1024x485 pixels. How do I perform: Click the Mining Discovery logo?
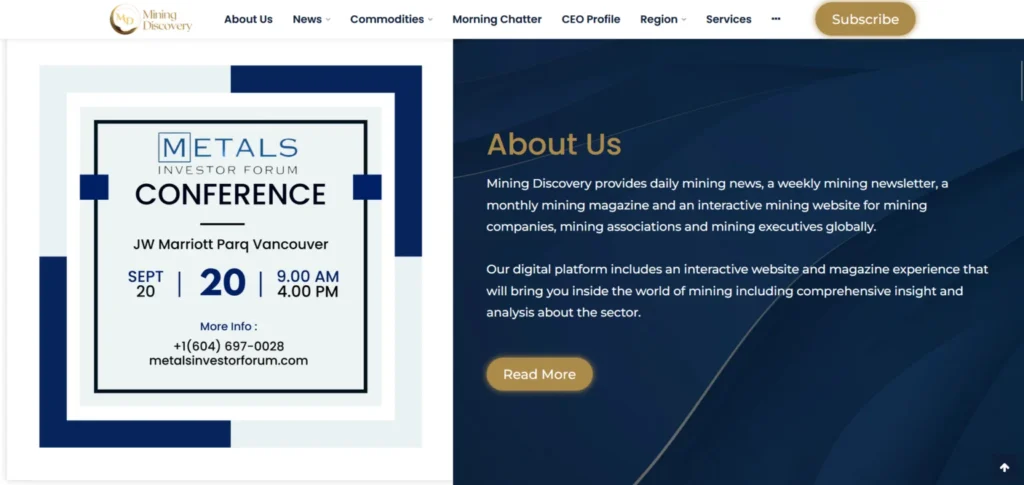point(151,19)
